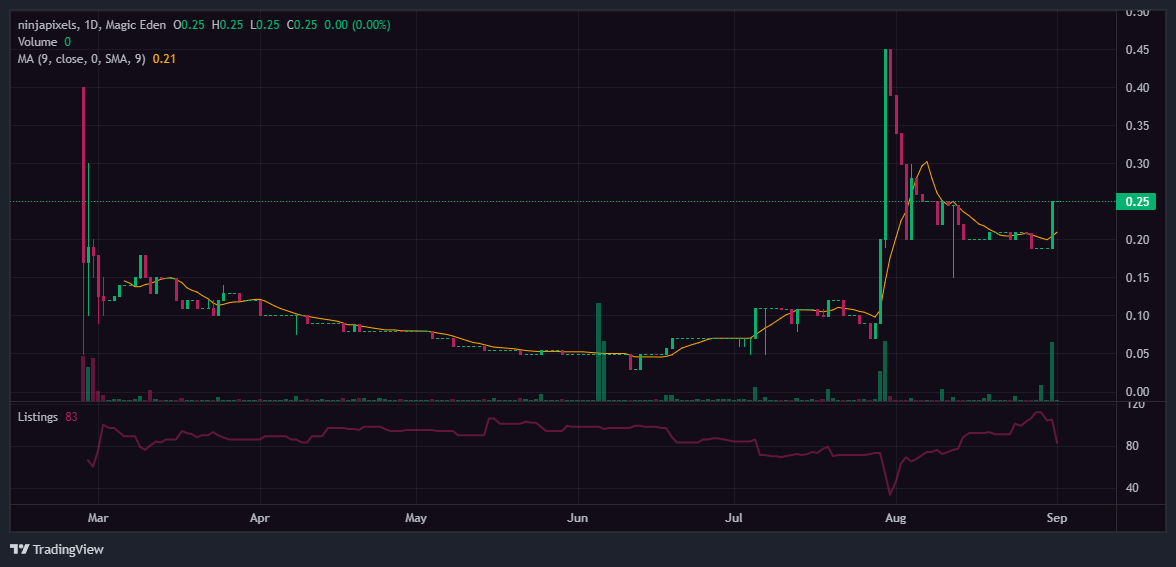
Task: Click the Listings indicator label
Action: [39, 416]
